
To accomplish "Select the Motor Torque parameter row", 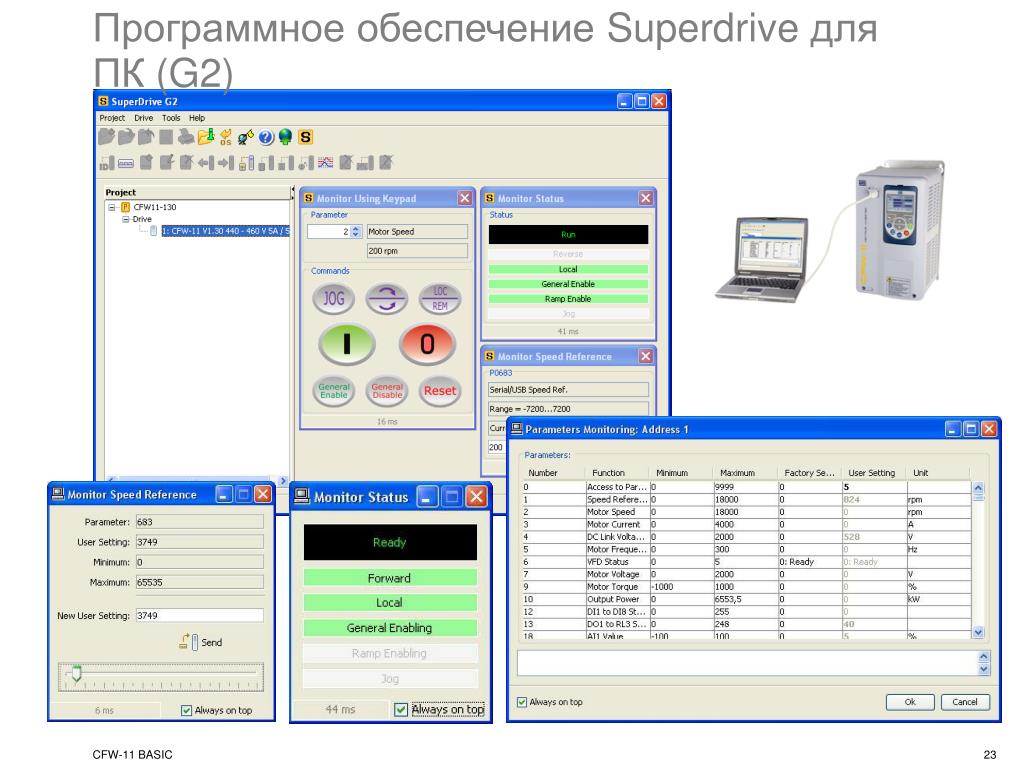I will point(746,586).
